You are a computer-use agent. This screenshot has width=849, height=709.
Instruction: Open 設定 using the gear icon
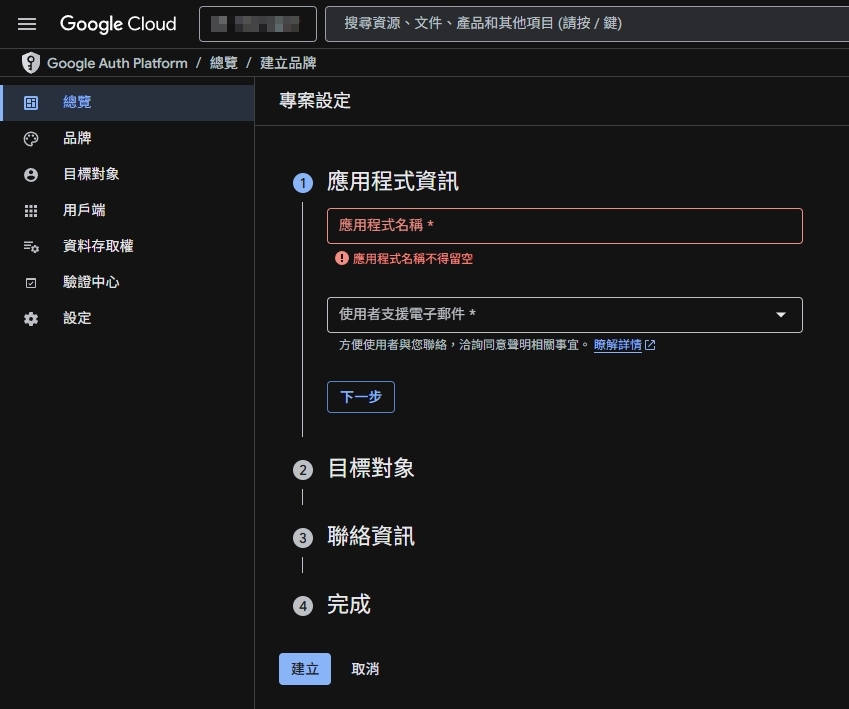pyautogui.click(x=30, y=318)
